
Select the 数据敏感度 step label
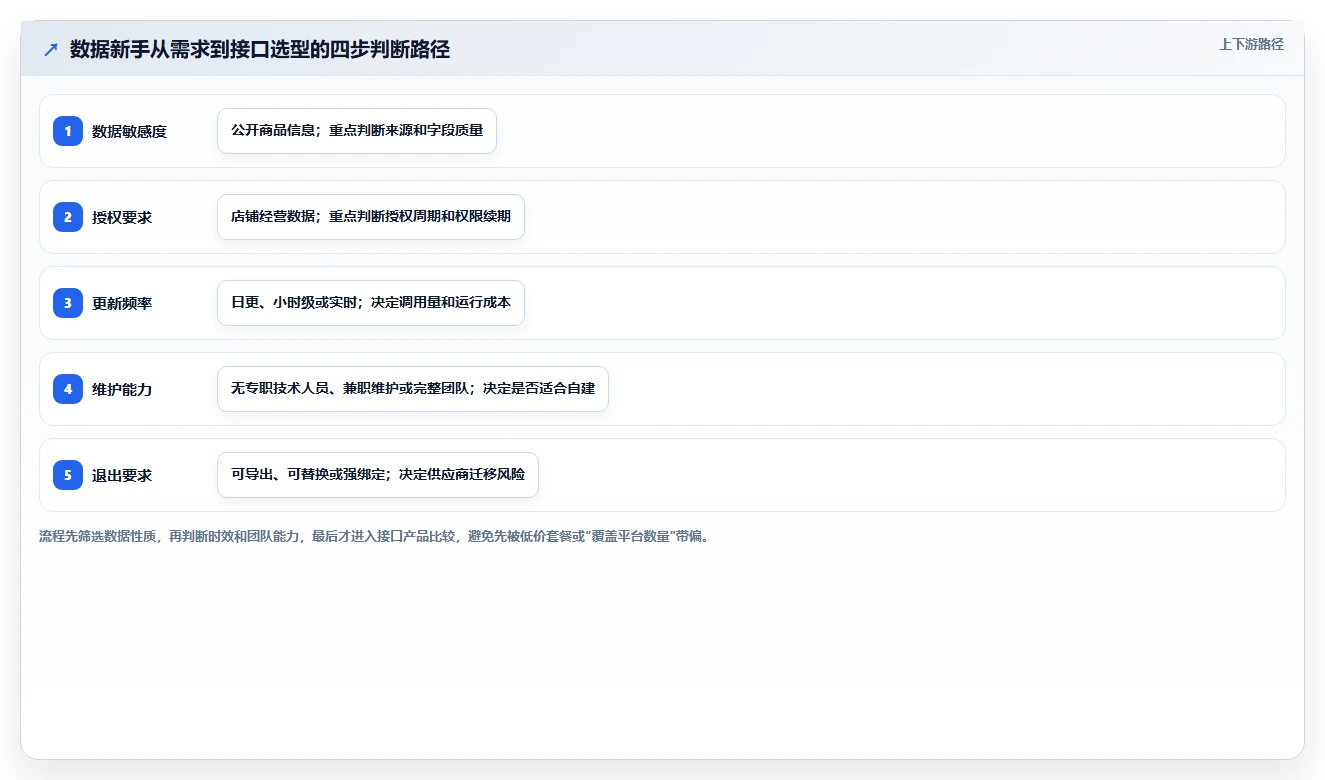click(129, 131)
